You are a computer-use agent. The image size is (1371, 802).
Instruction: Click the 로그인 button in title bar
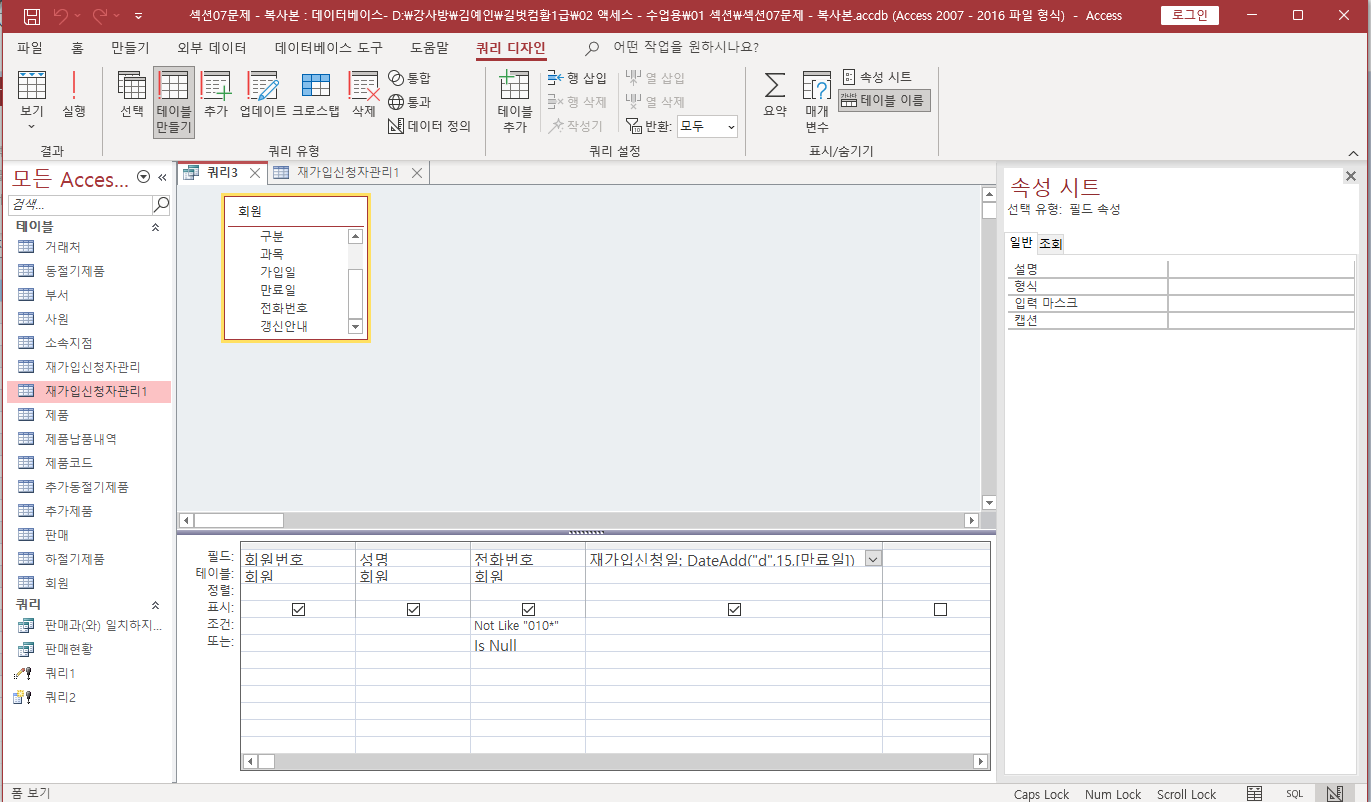tap(1189, 15)
